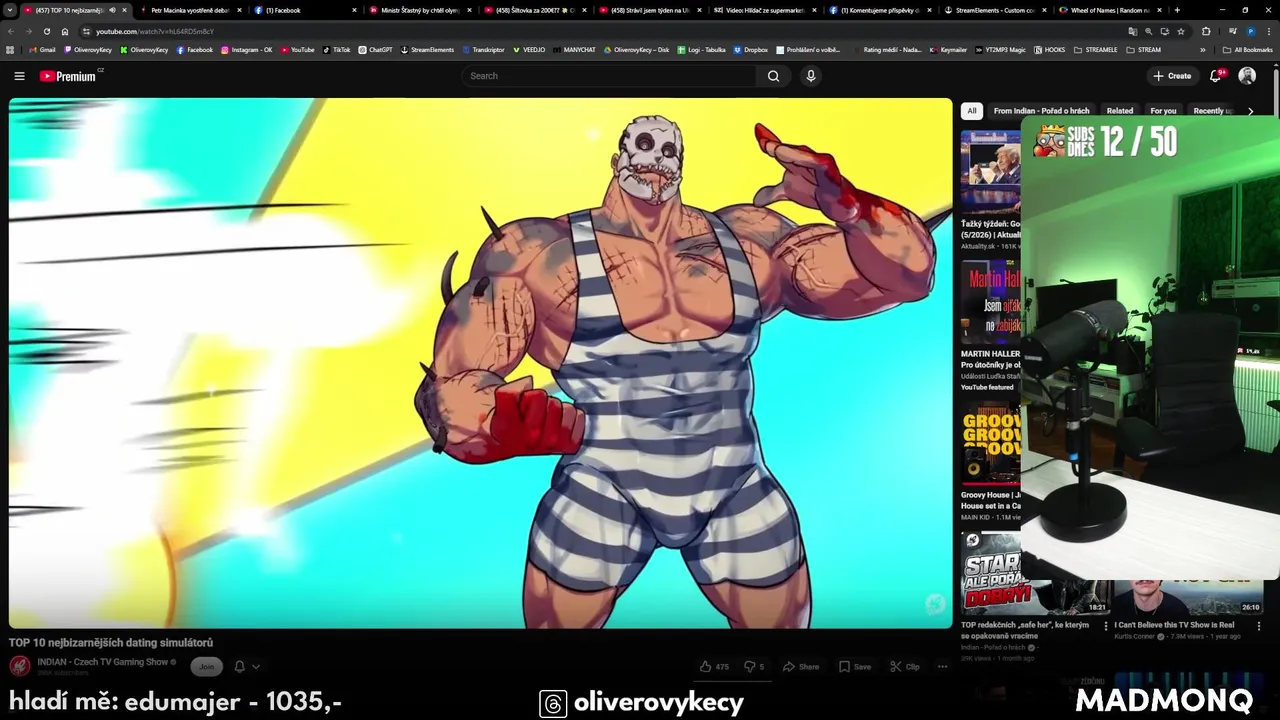Select the Related filter chip

(1119, 111)
